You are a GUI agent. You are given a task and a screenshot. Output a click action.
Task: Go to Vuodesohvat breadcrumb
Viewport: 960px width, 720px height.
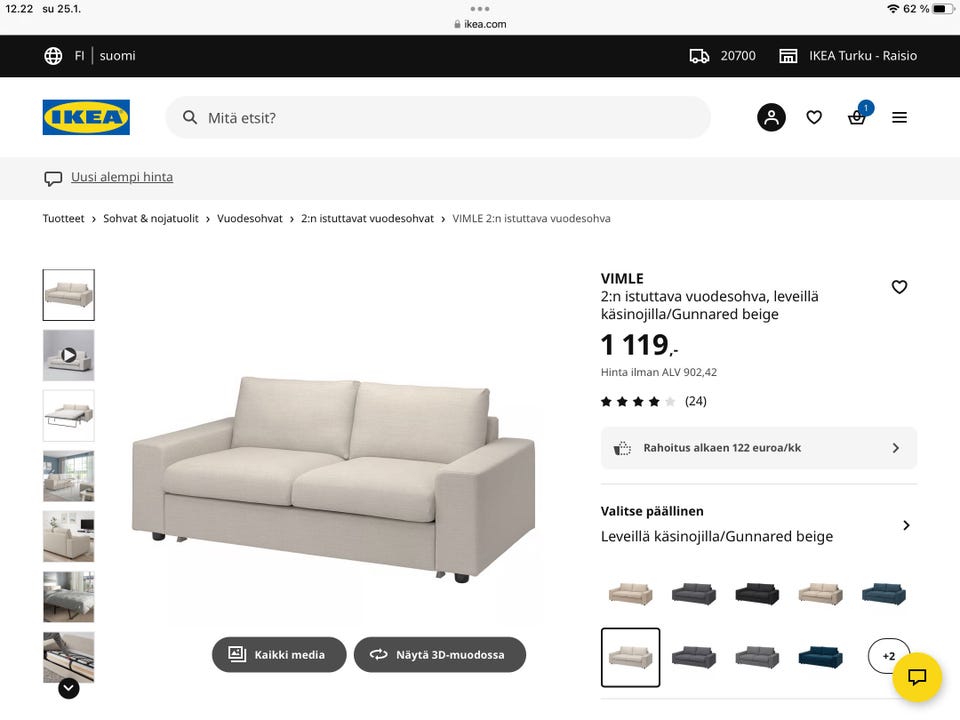(x=250, y=219)
